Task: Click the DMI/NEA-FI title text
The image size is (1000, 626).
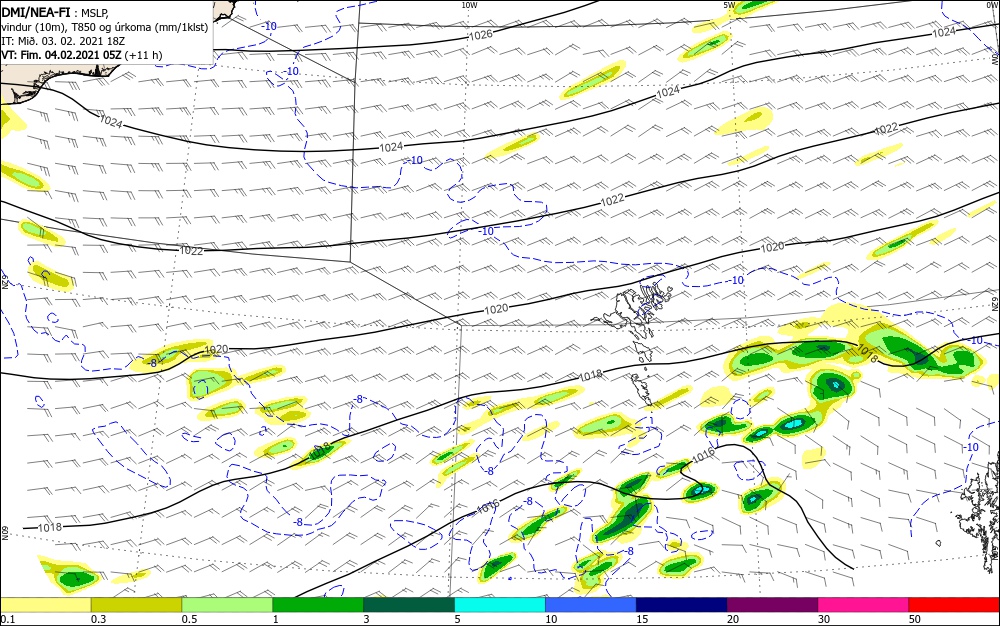Action: tap(34, 13)
